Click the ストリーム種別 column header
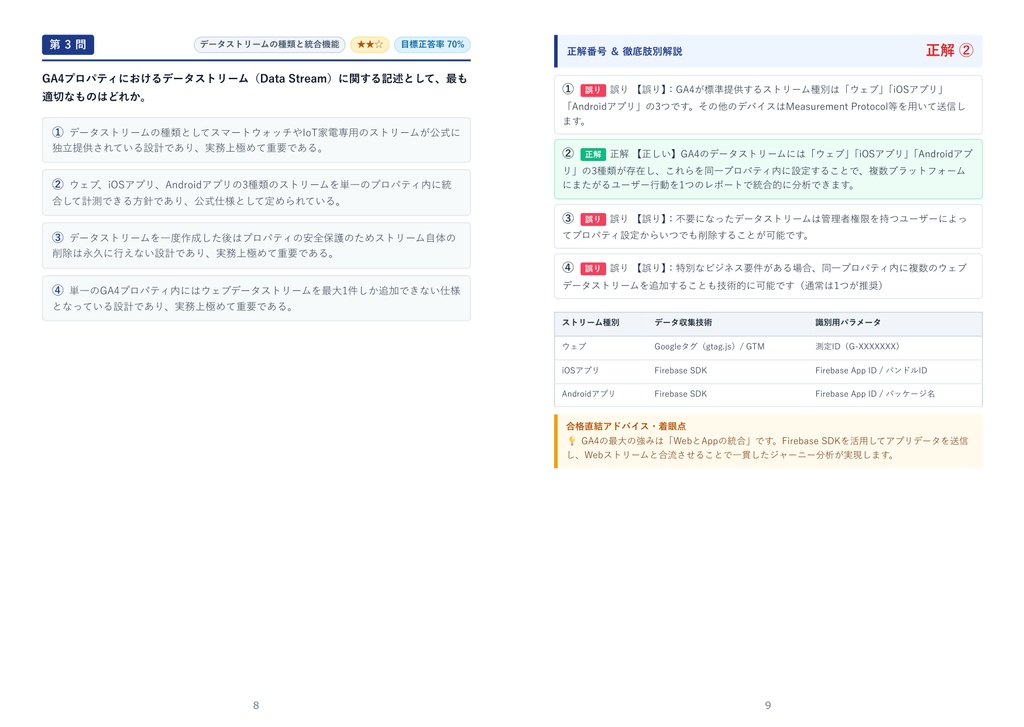The height and width of the screenshot is (727, 1024). 590,323
